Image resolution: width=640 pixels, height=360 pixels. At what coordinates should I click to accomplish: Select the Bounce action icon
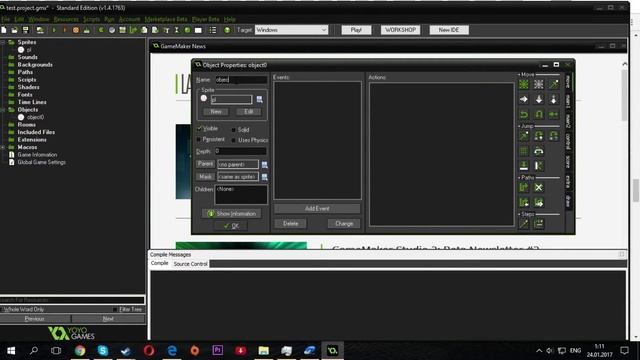click(539, 166)
